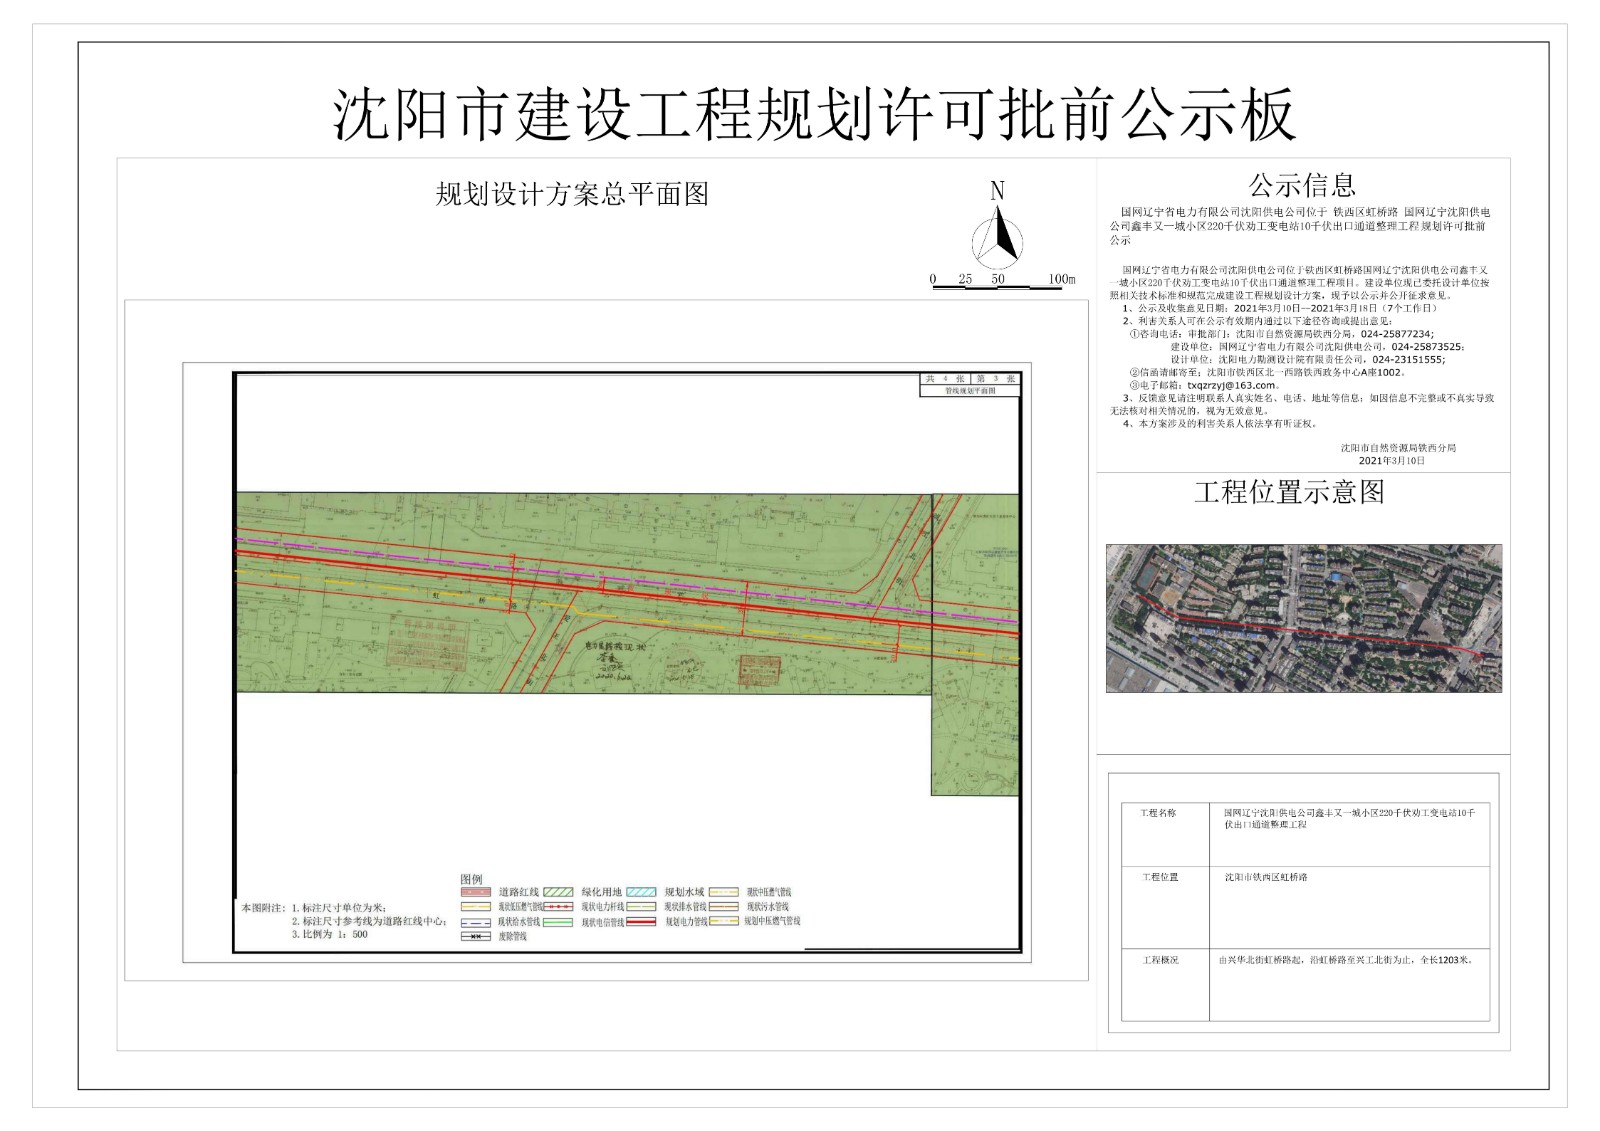Click the email address txqzrzyj@163.com
This screenshot has width=1600, height=1131.
point(1231,385)
